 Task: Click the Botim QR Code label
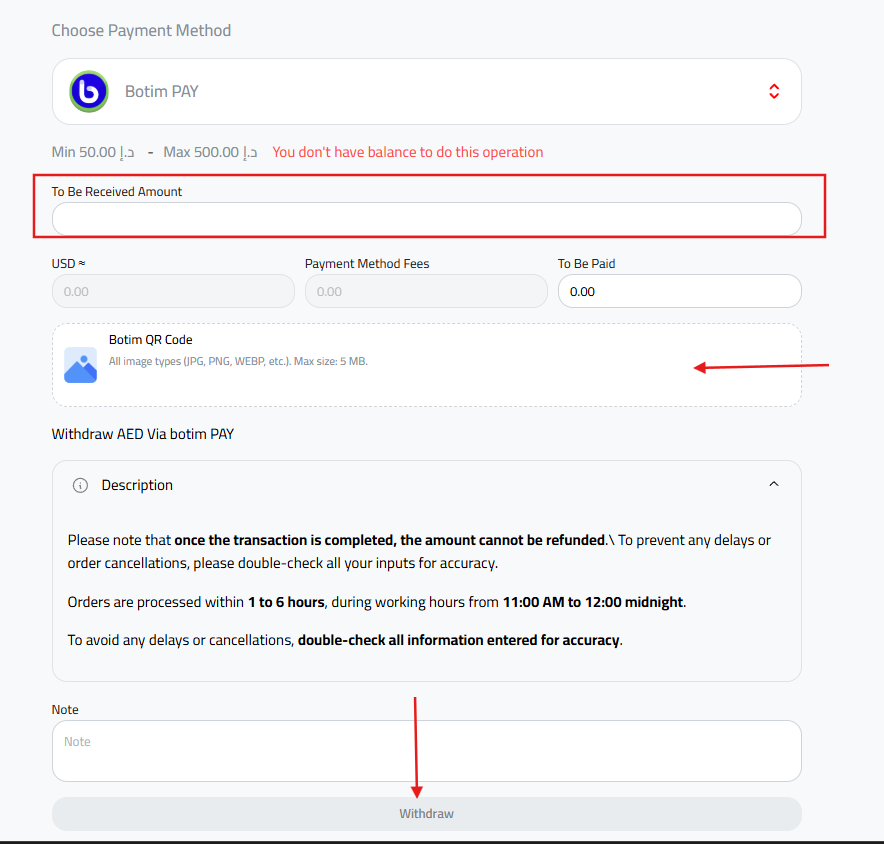(150, 340)
